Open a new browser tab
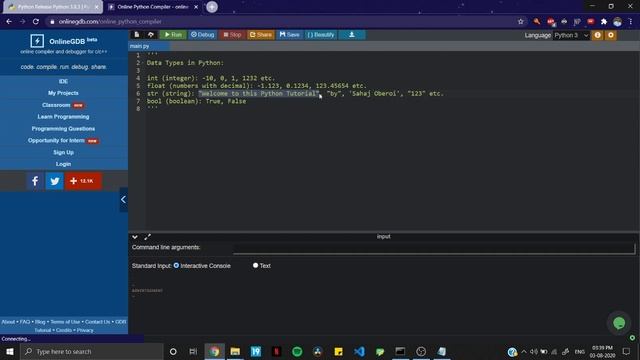The height and width of the screenshot is (360, 640). click(212, 7)
